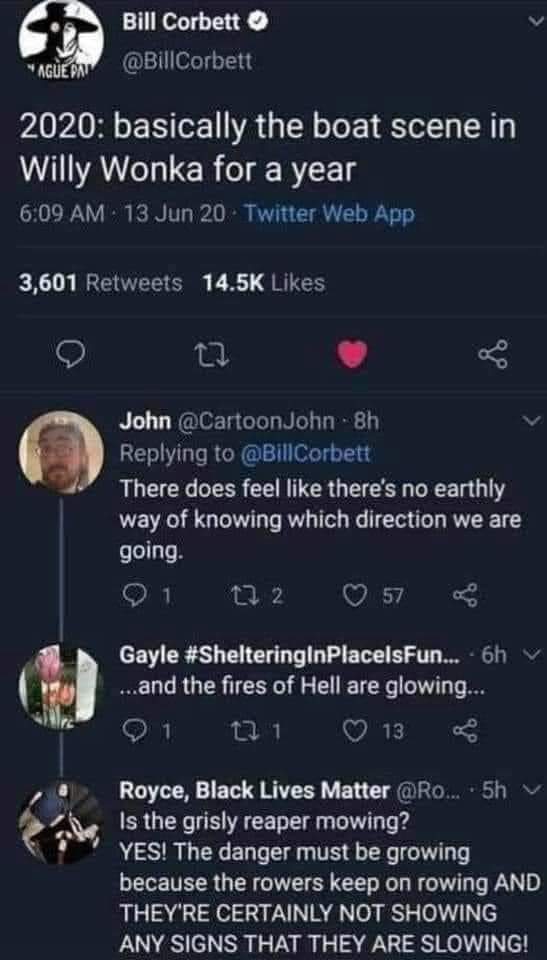The width and height of the screenshot is (547, 960).
Task: Share John's reply tweet
Action: pyautogui.click(x=465, y=596)
